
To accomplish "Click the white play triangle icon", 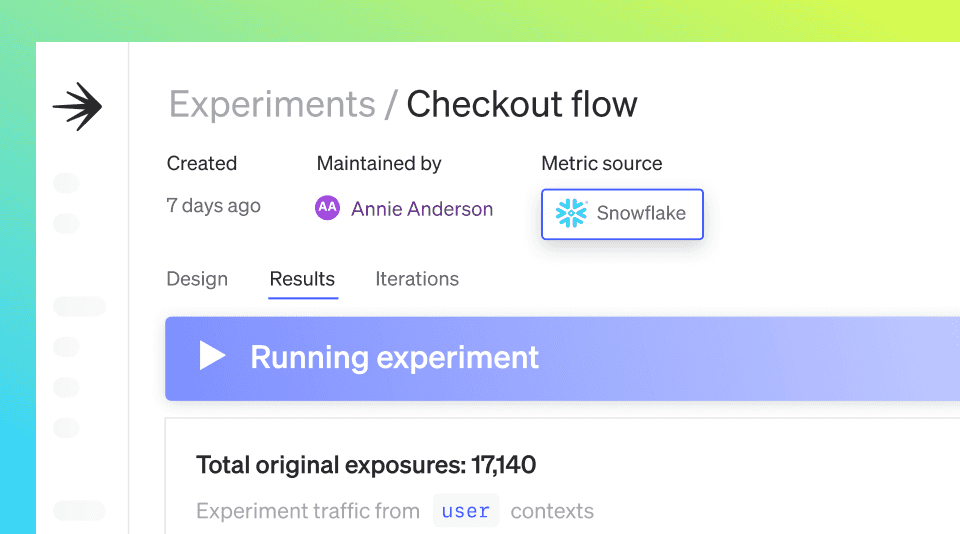I will (x=212, y=356).
